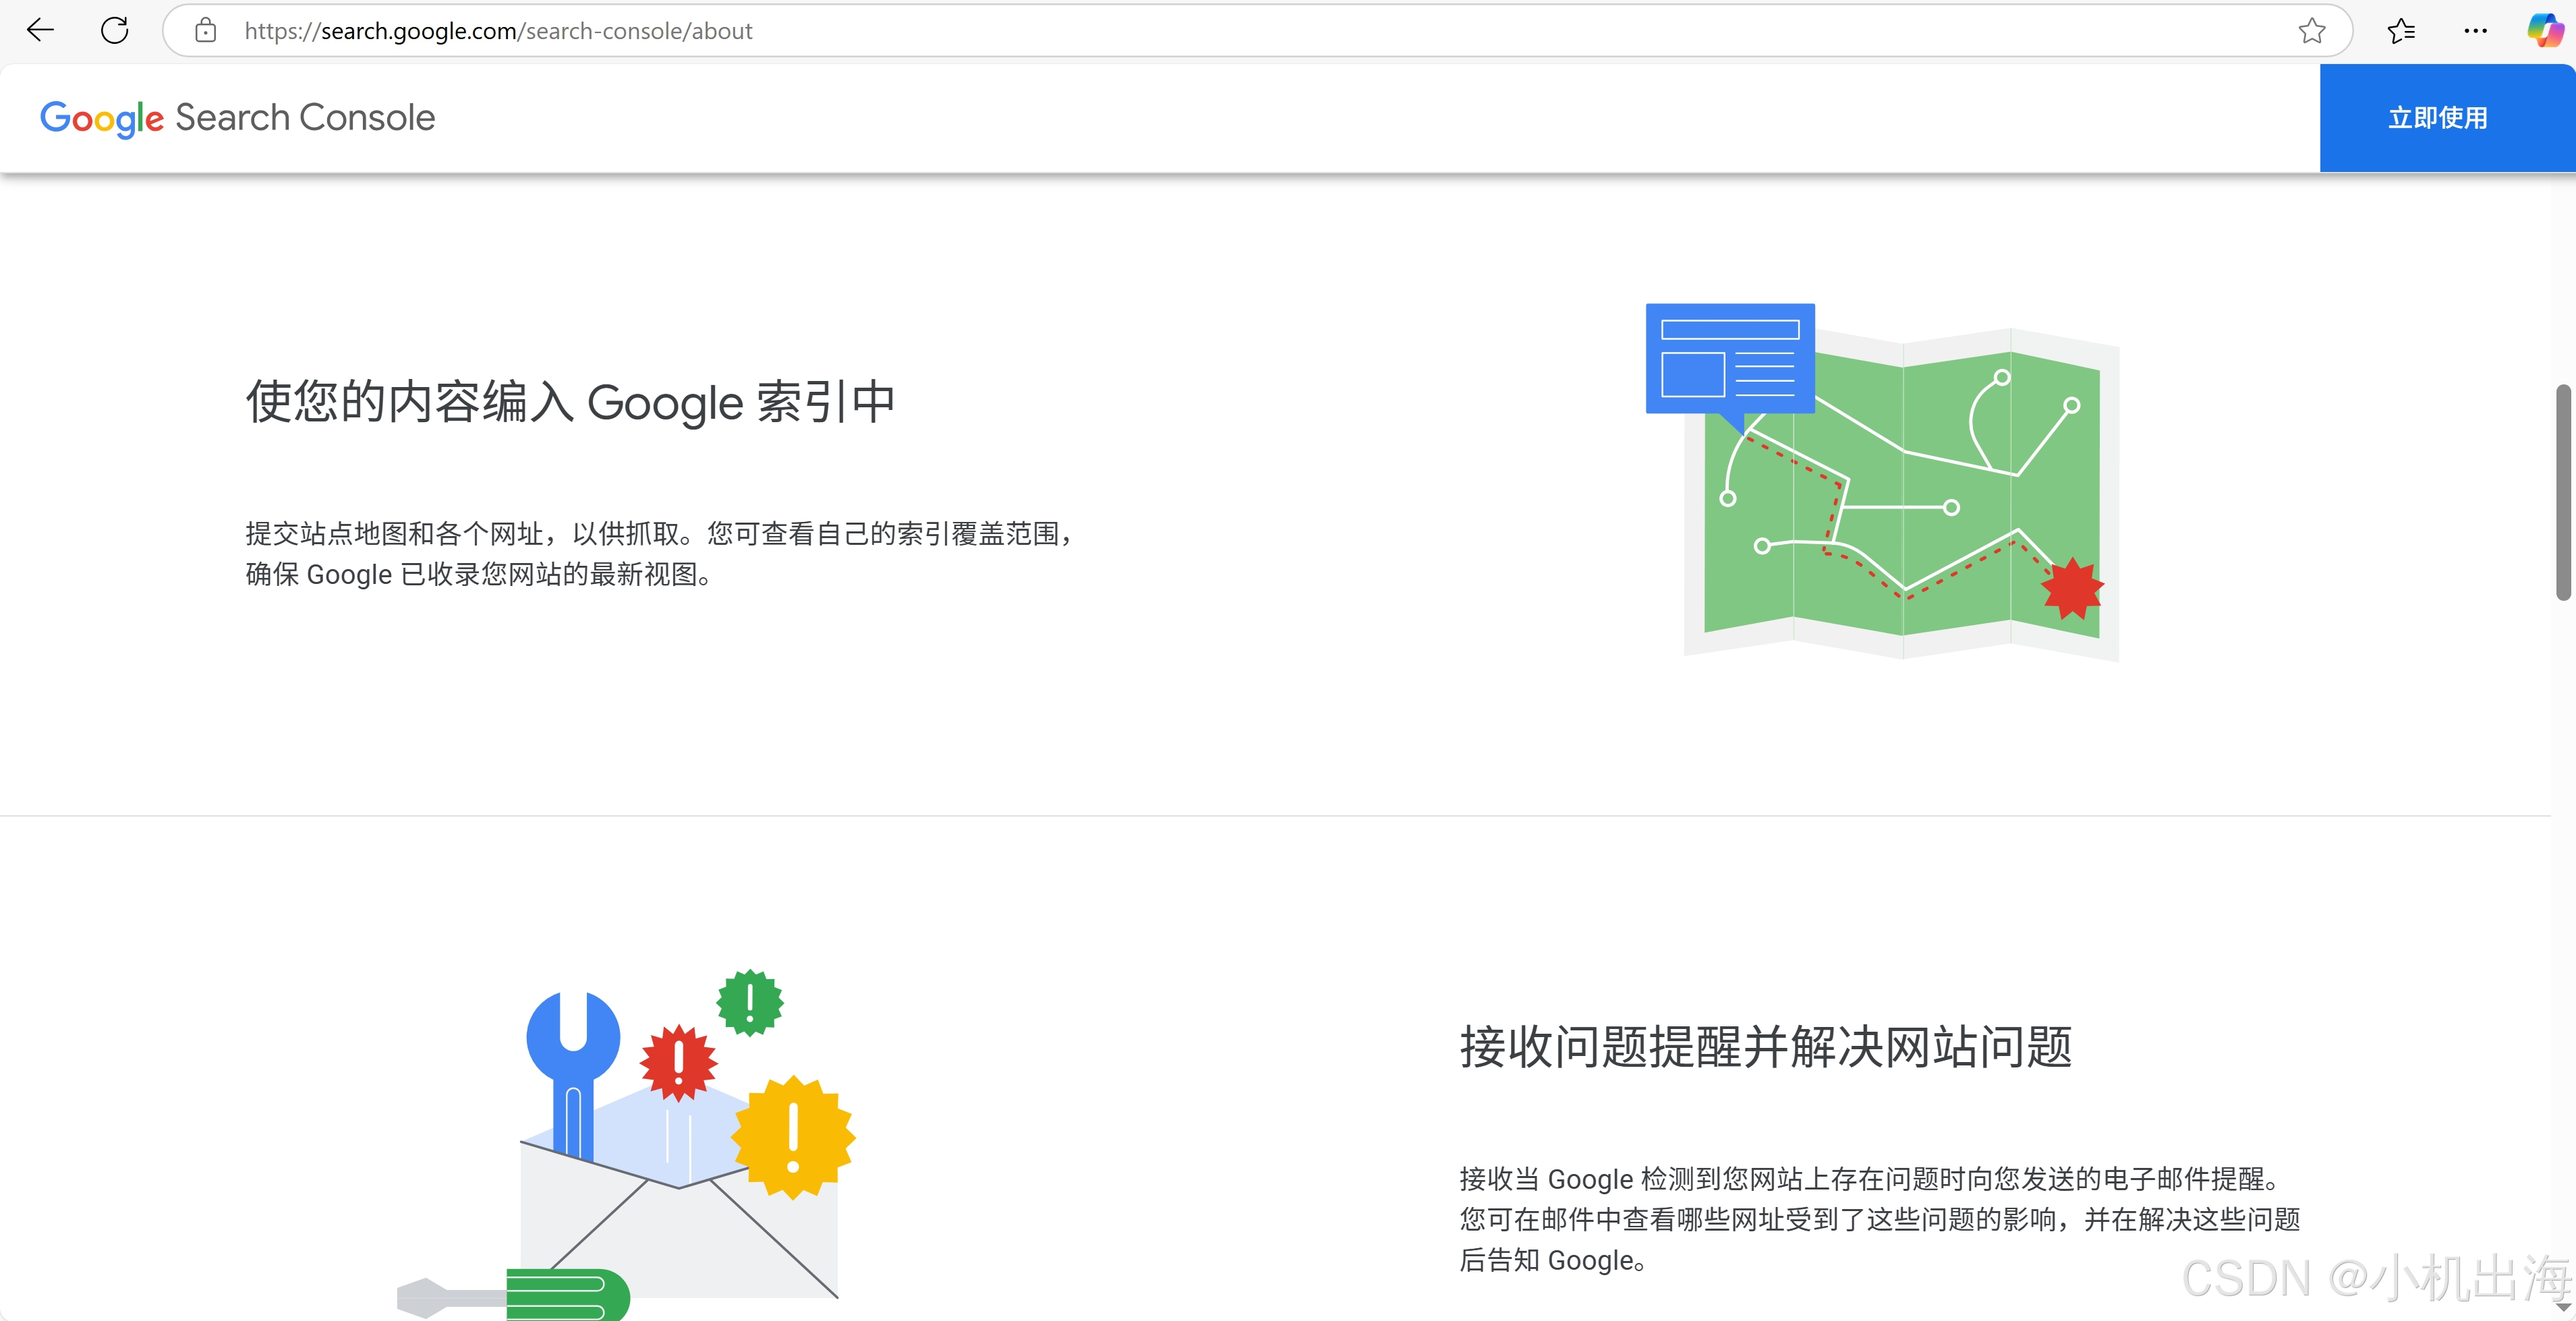
Task: Open the favorites list icon
Action: (2401, 31)
